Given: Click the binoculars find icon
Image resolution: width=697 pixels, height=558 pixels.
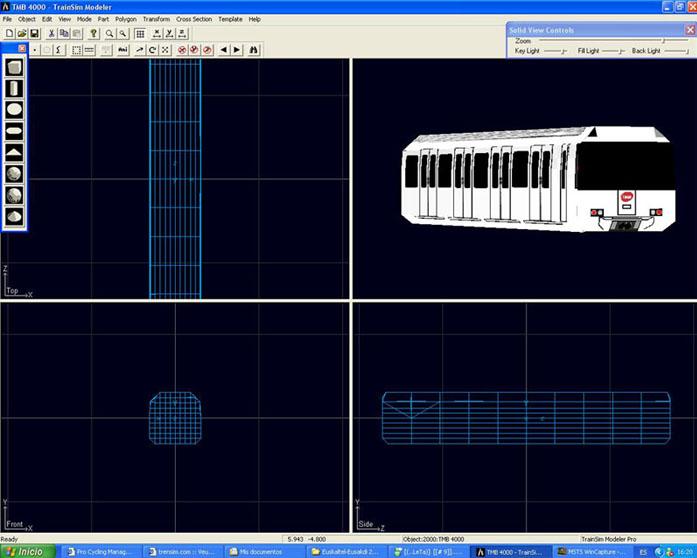Looking at the screenshot, I should pos(254,49).
